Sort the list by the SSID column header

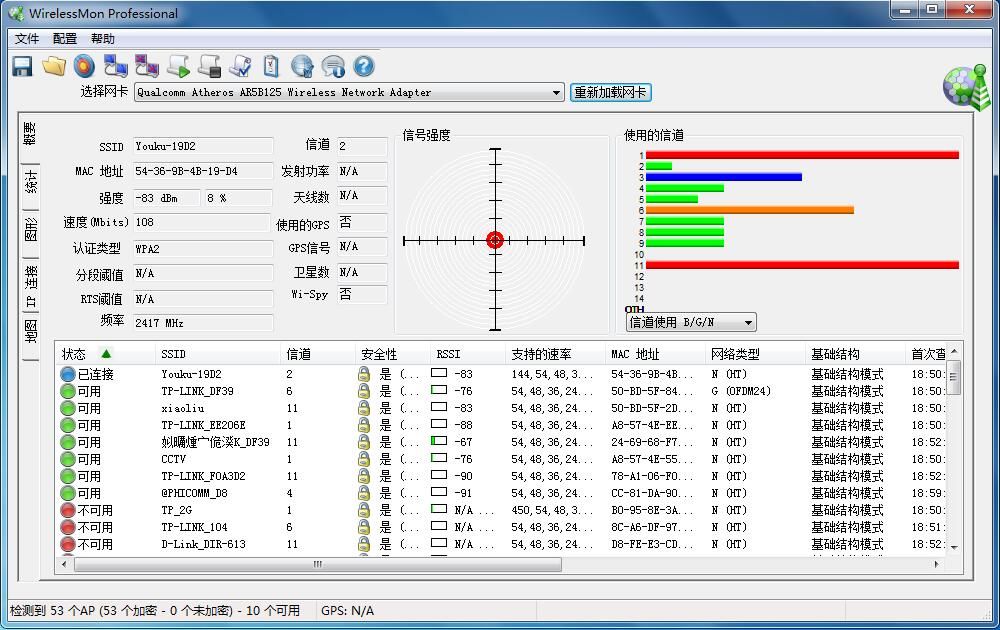218,354
